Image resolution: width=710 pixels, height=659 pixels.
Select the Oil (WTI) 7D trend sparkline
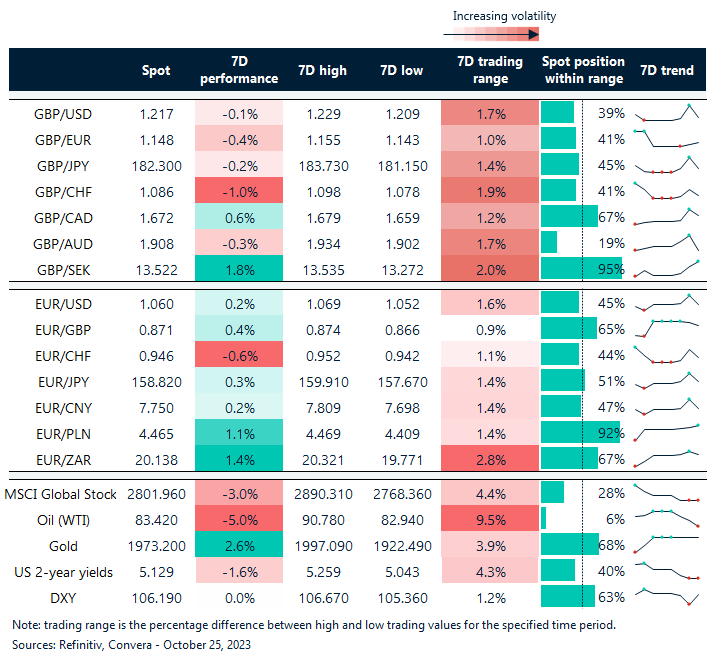[x=666, y=519]
